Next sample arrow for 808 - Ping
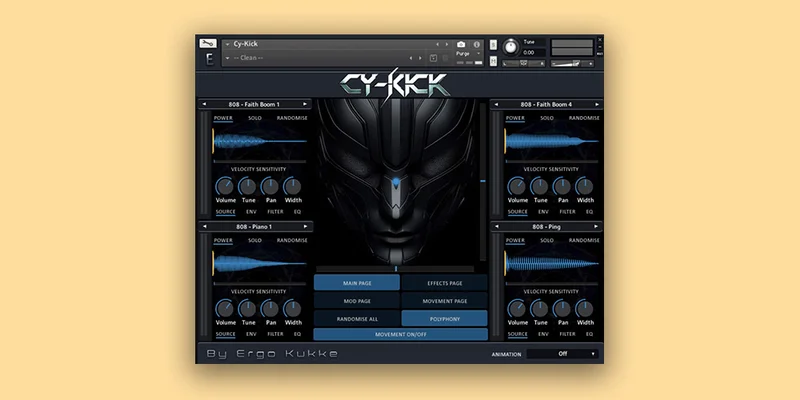 tap(595, 226)
